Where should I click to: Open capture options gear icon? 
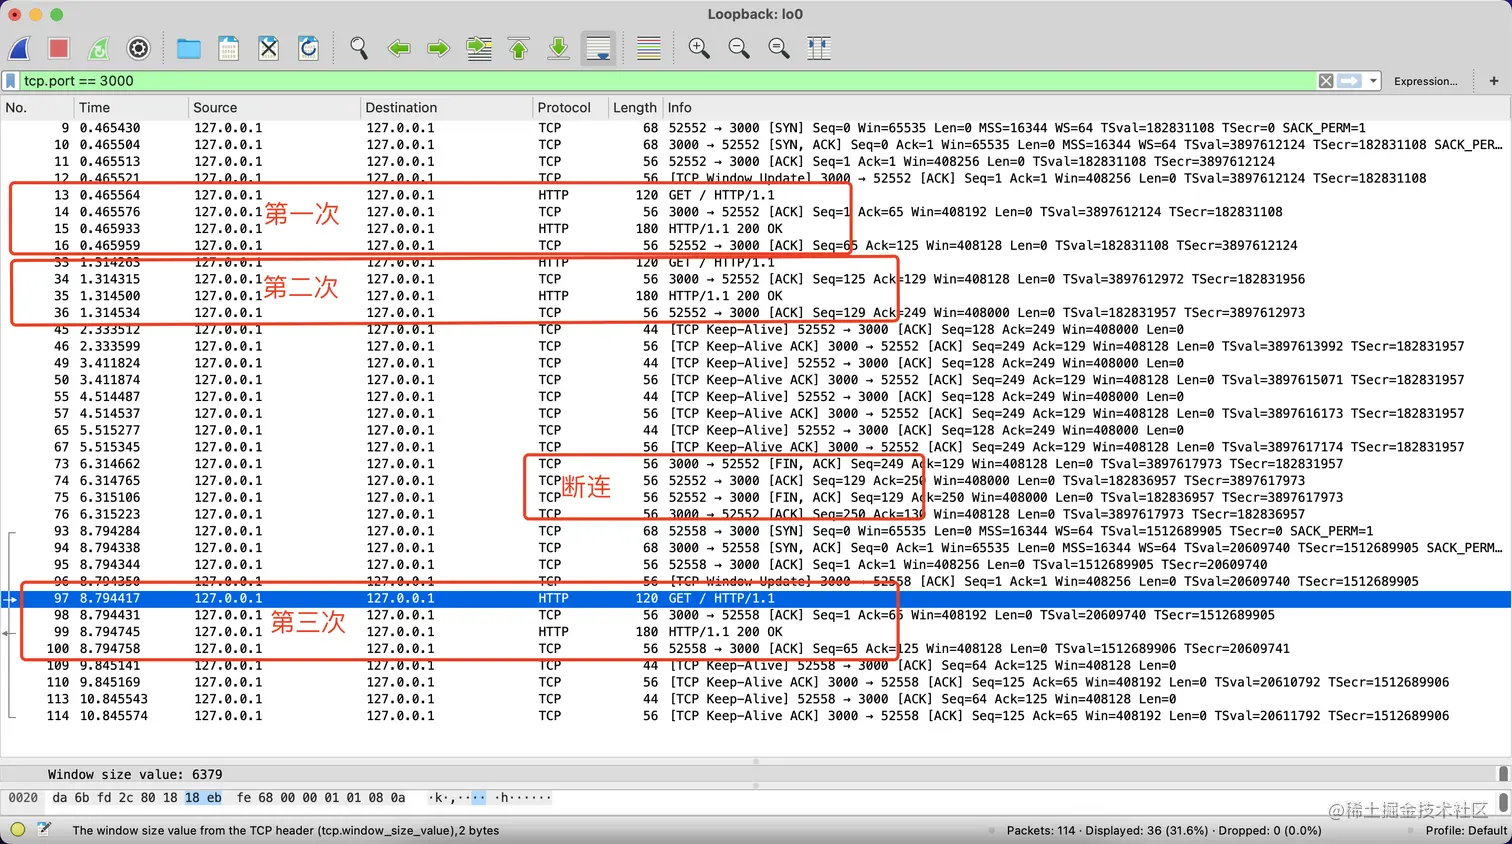(x=139, y=48)
